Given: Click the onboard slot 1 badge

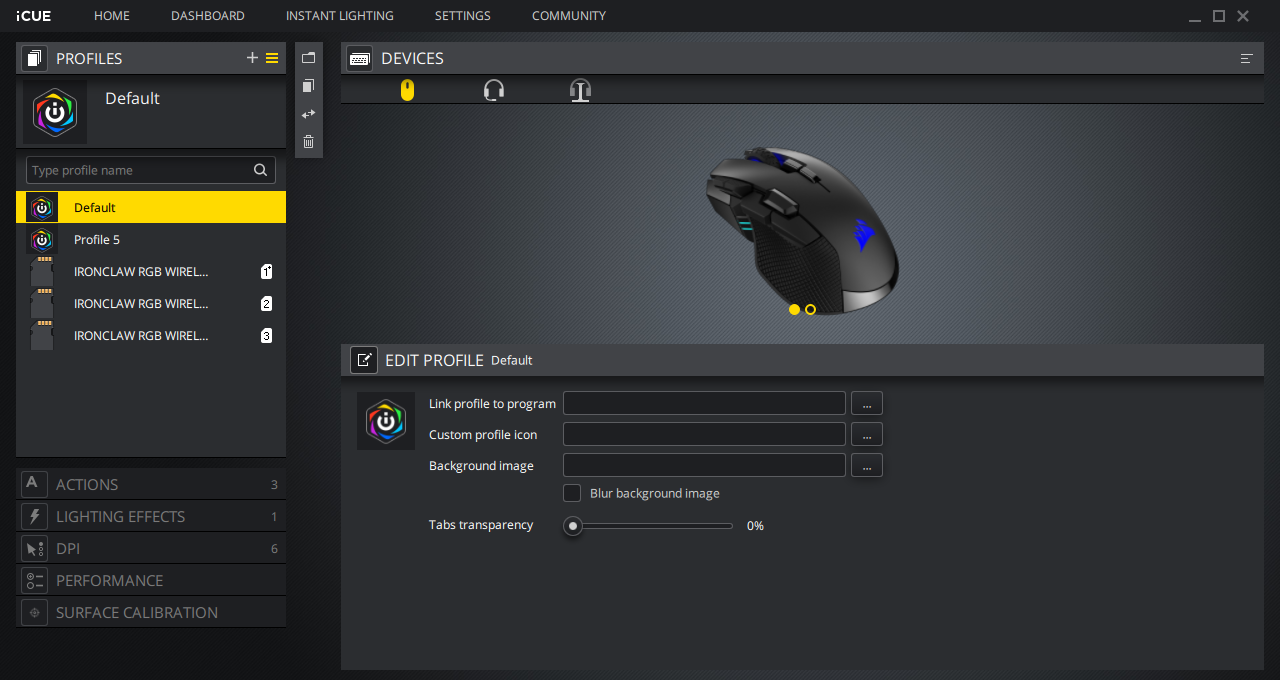Looking at the screenshot, I should click(266, 271).
